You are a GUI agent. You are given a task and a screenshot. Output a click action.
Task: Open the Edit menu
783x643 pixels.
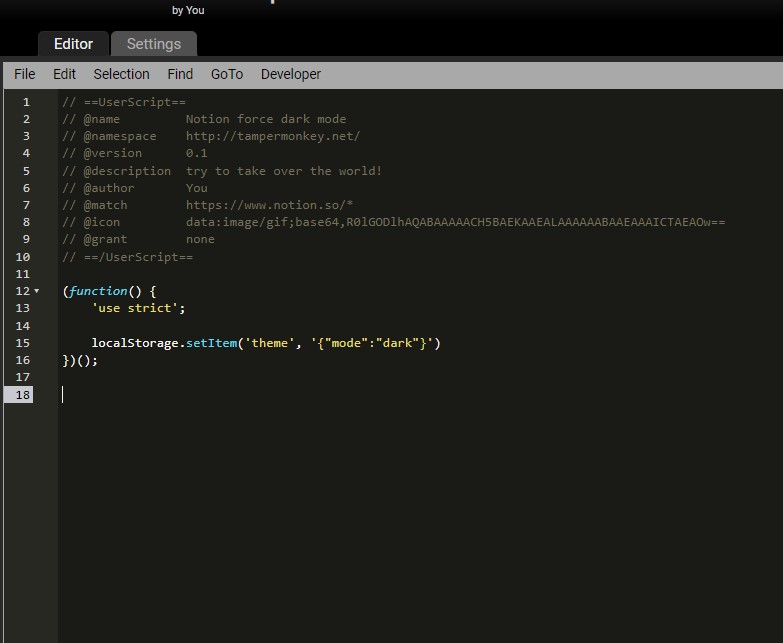[64, 74]
